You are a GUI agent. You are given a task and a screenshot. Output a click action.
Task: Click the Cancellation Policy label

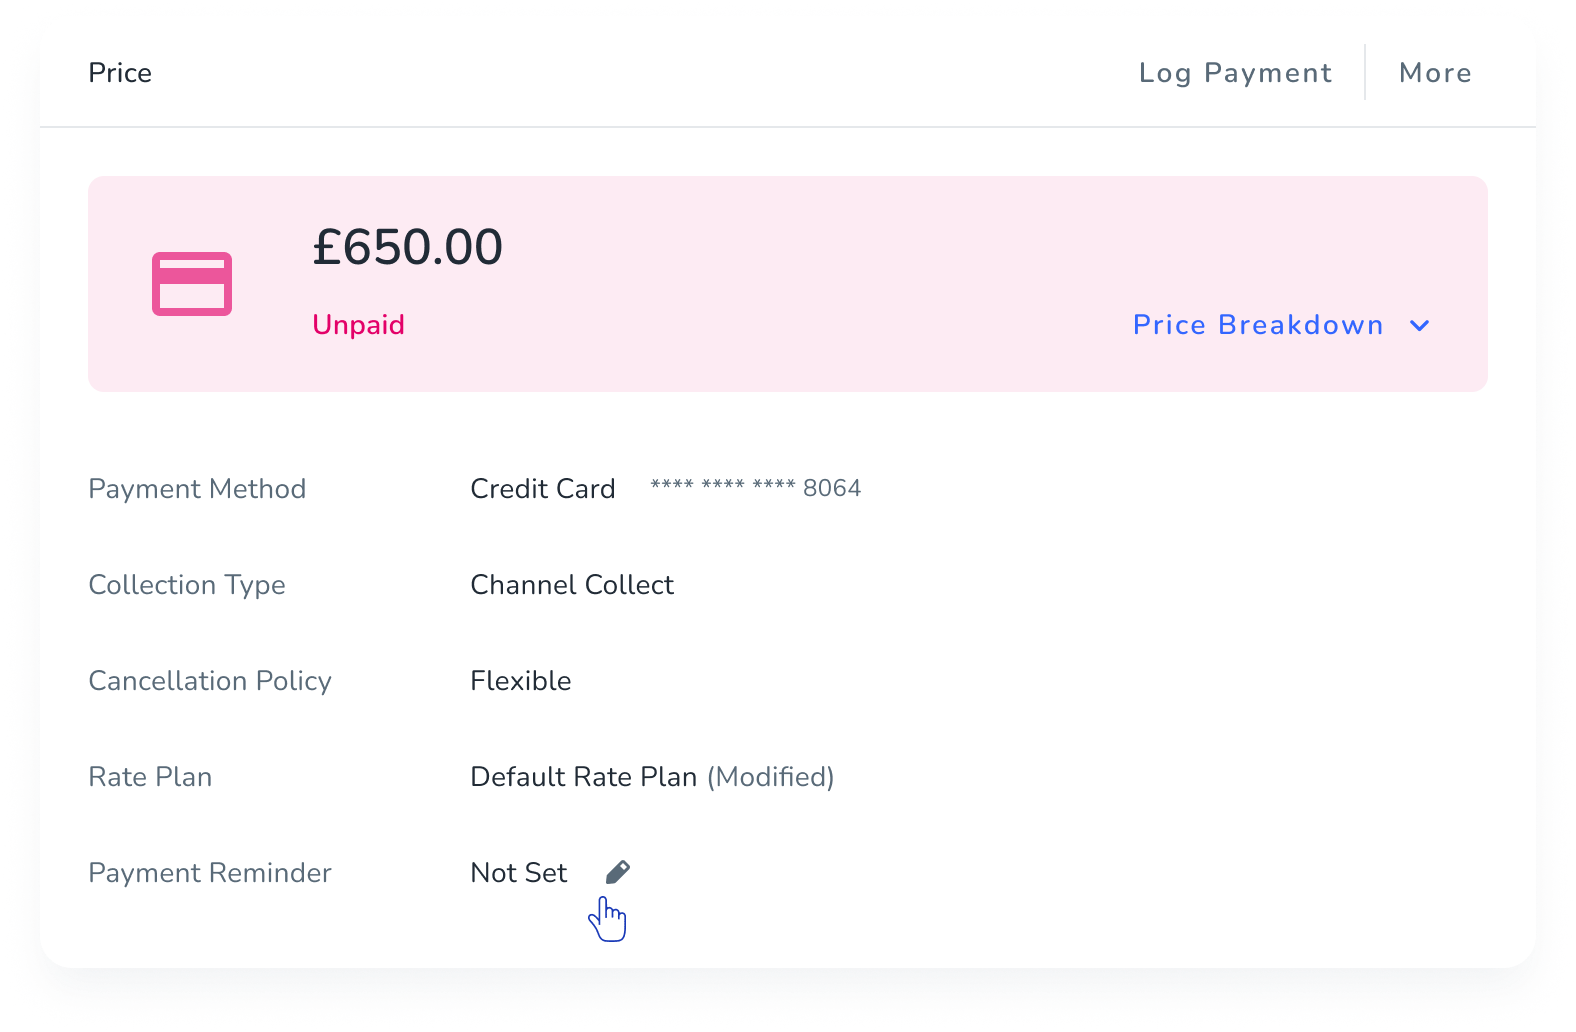click(x=210, y=681)
